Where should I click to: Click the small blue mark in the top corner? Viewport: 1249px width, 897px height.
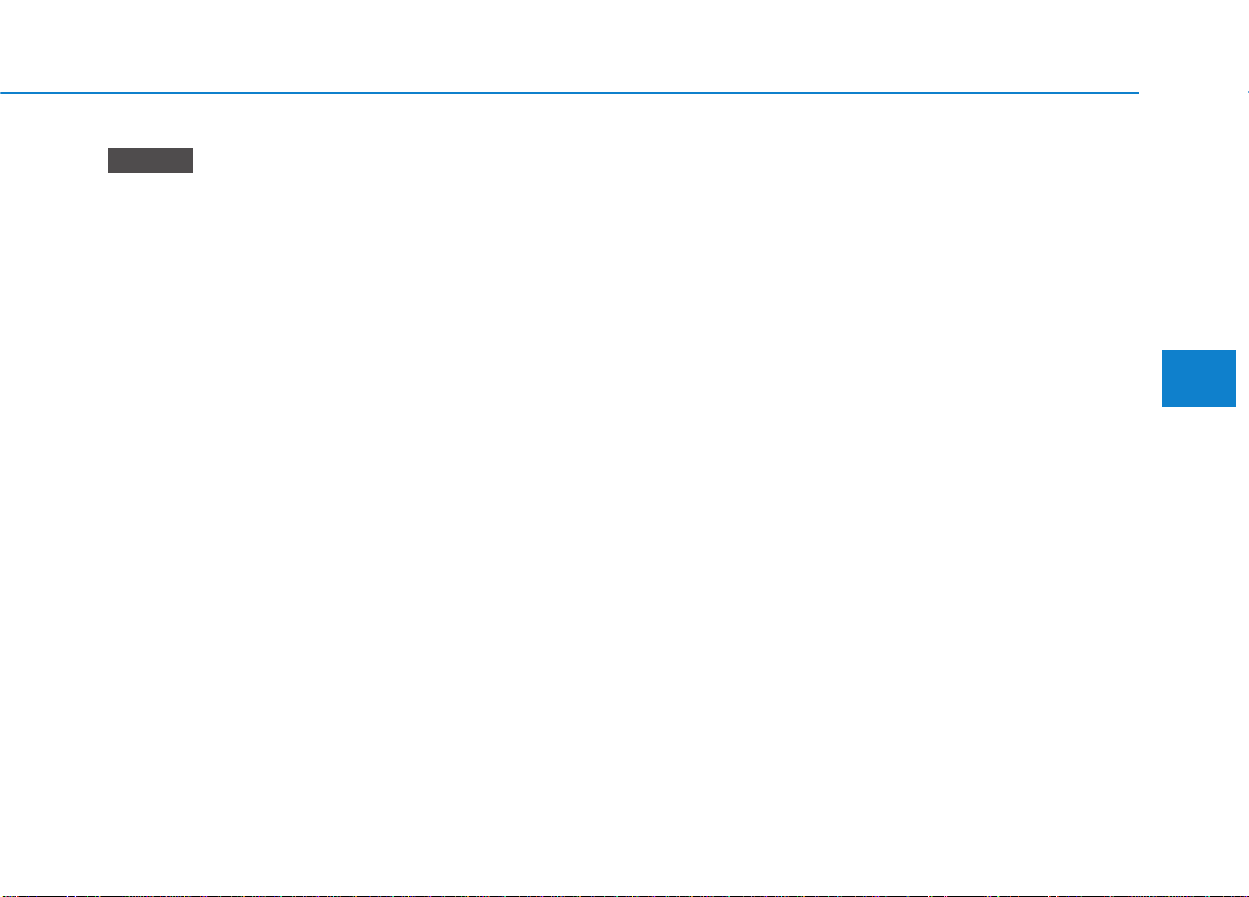click(x=1246, y=93)
